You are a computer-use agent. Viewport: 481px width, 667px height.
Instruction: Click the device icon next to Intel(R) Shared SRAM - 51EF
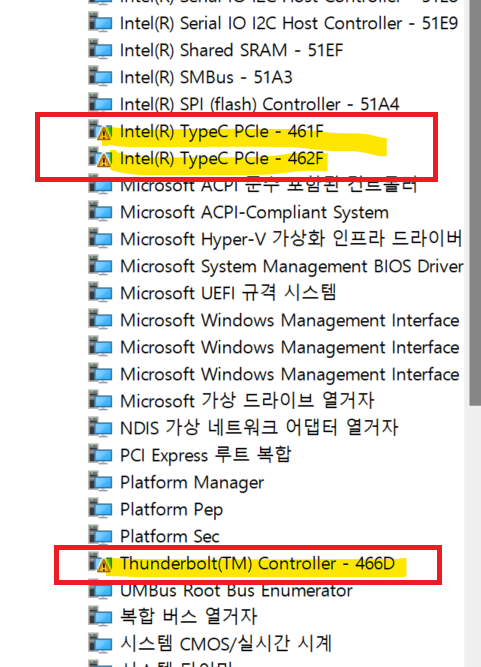click(100, 50)
